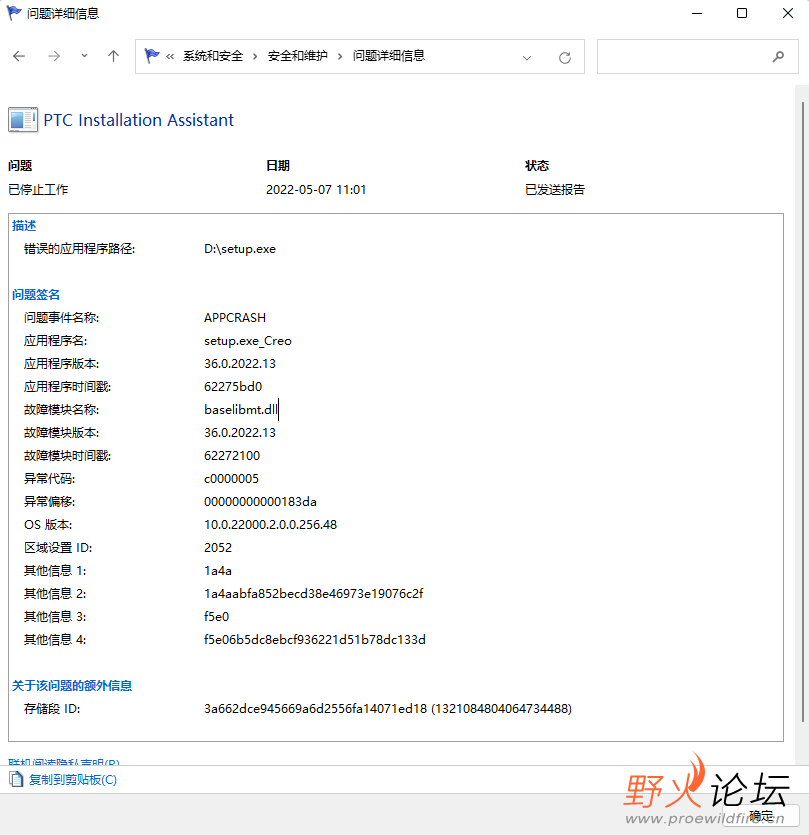Click the 问题签名 section heading
Screen dimensions: 809x835
point(36,294)
